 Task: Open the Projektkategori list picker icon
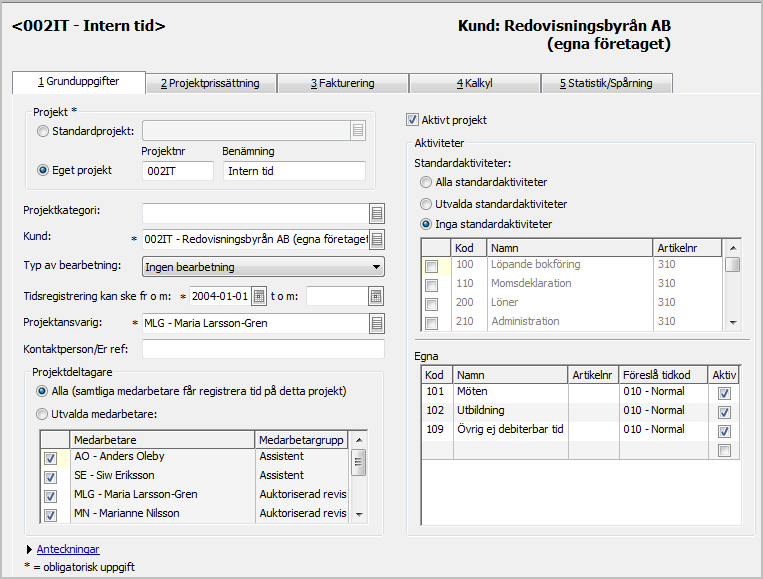click(x=377, y=213)
